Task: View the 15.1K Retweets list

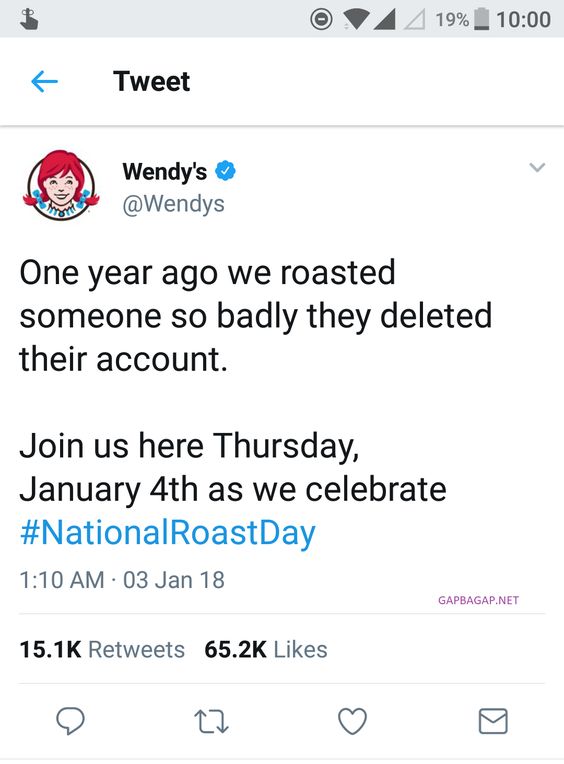Action: (102, 649)
